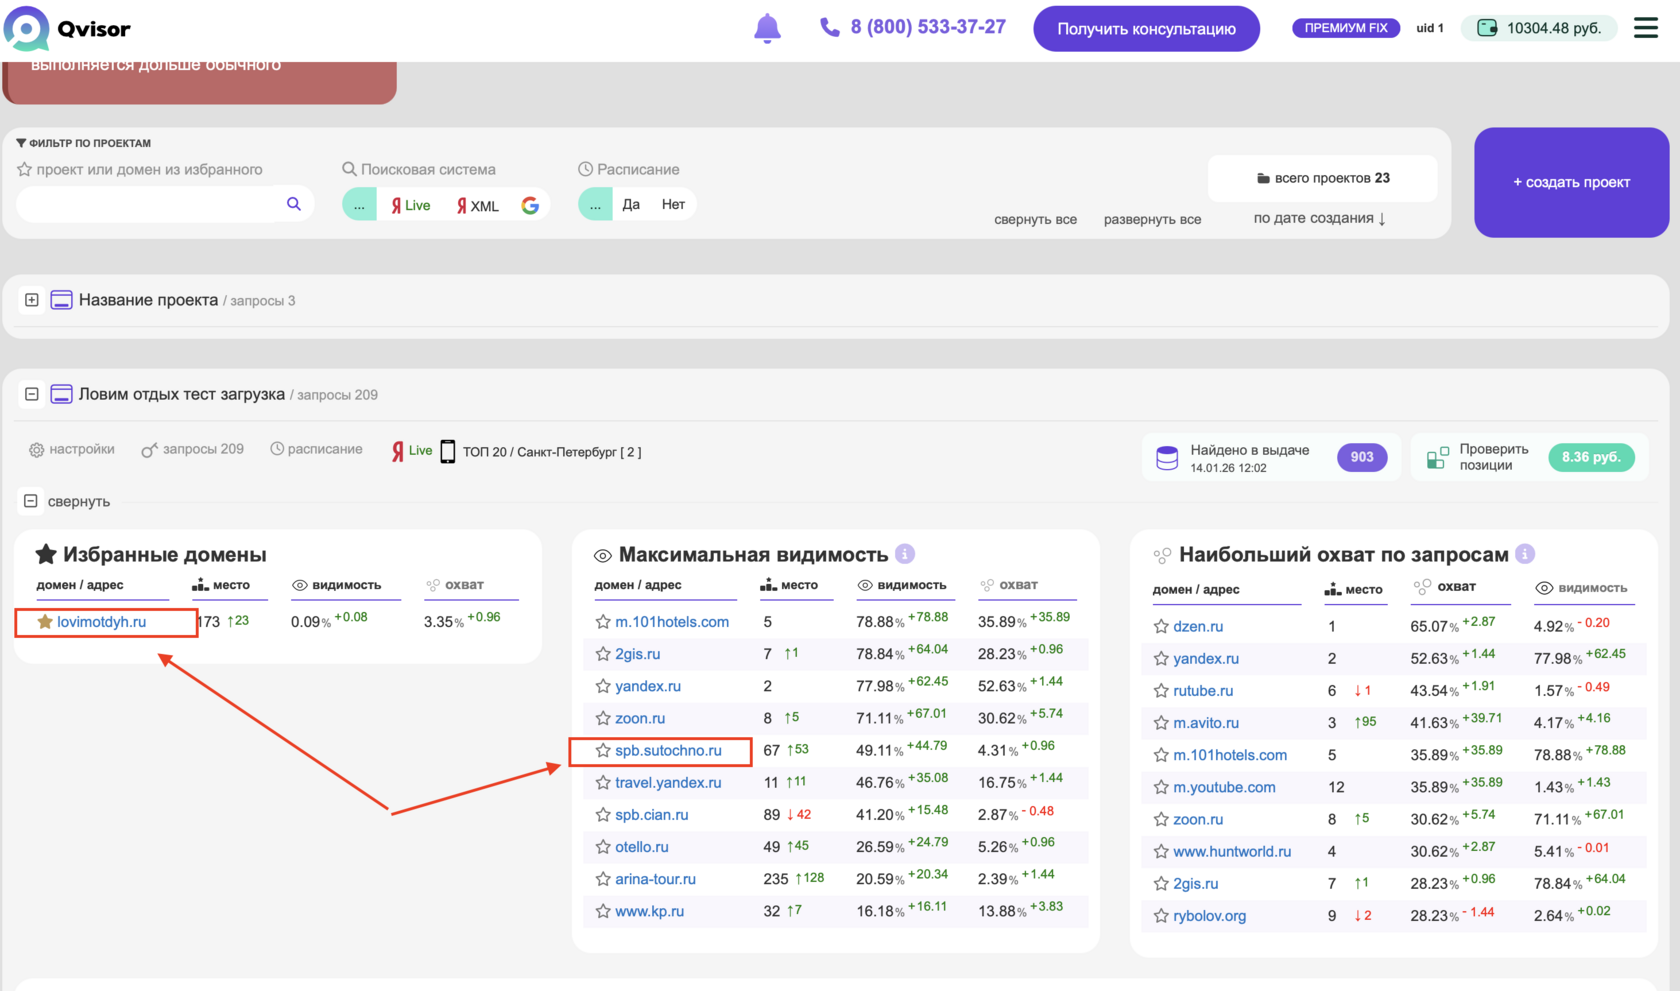The height and width of the screenshot is (991, 1680).
Task: Click project icon of Ловим отдых тест загрузка
Action: 61,394
